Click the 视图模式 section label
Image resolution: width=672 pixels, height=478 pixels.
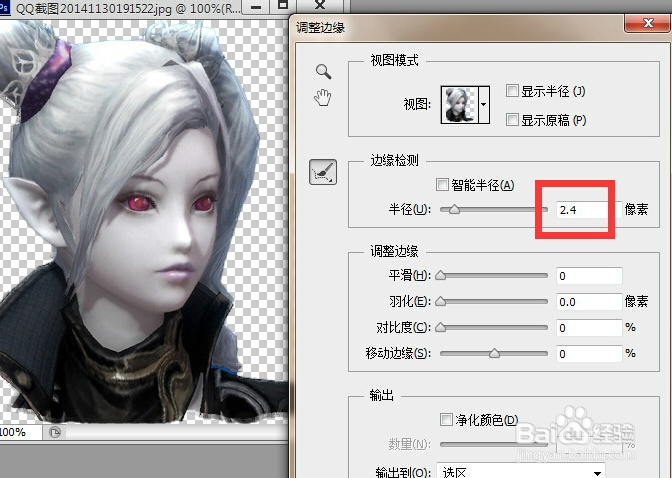tap(394, 60)
